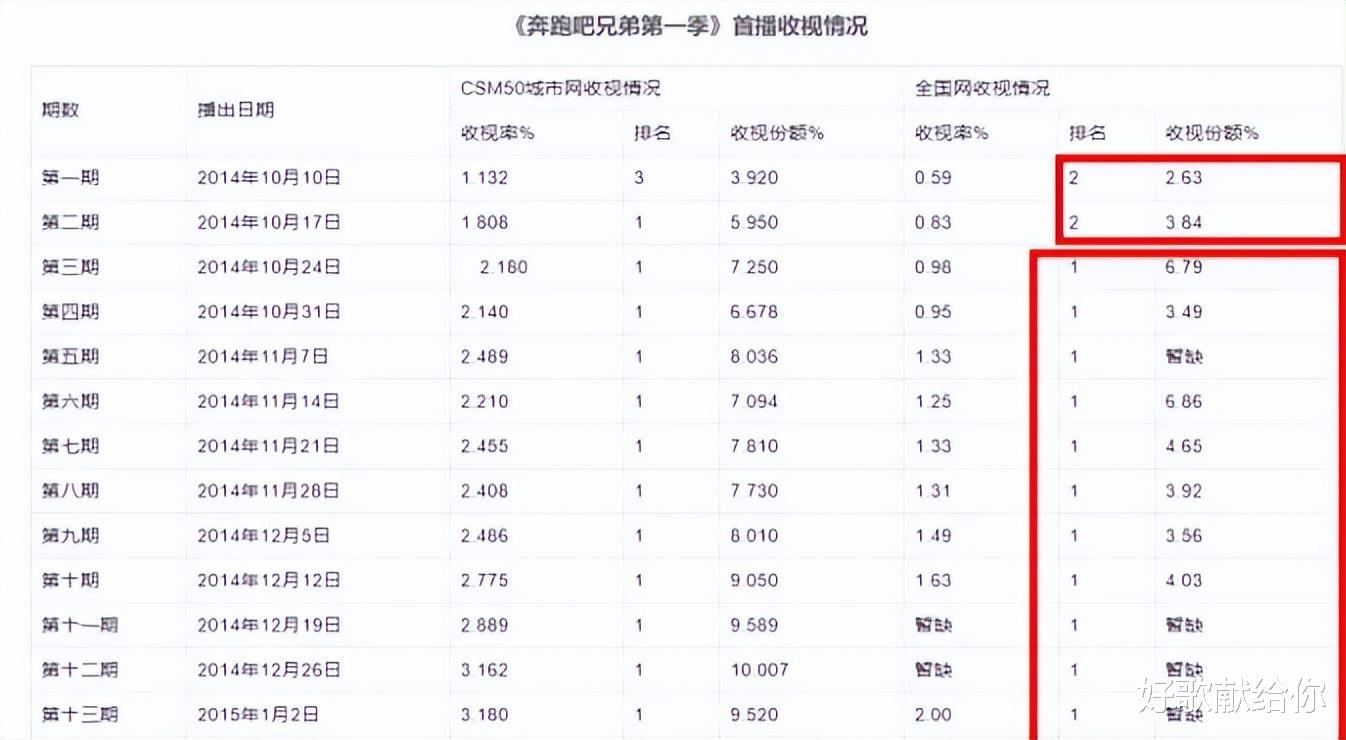Click the rating value 2.775
This screenshot has height=740, width=1346.
click(485, 580)
